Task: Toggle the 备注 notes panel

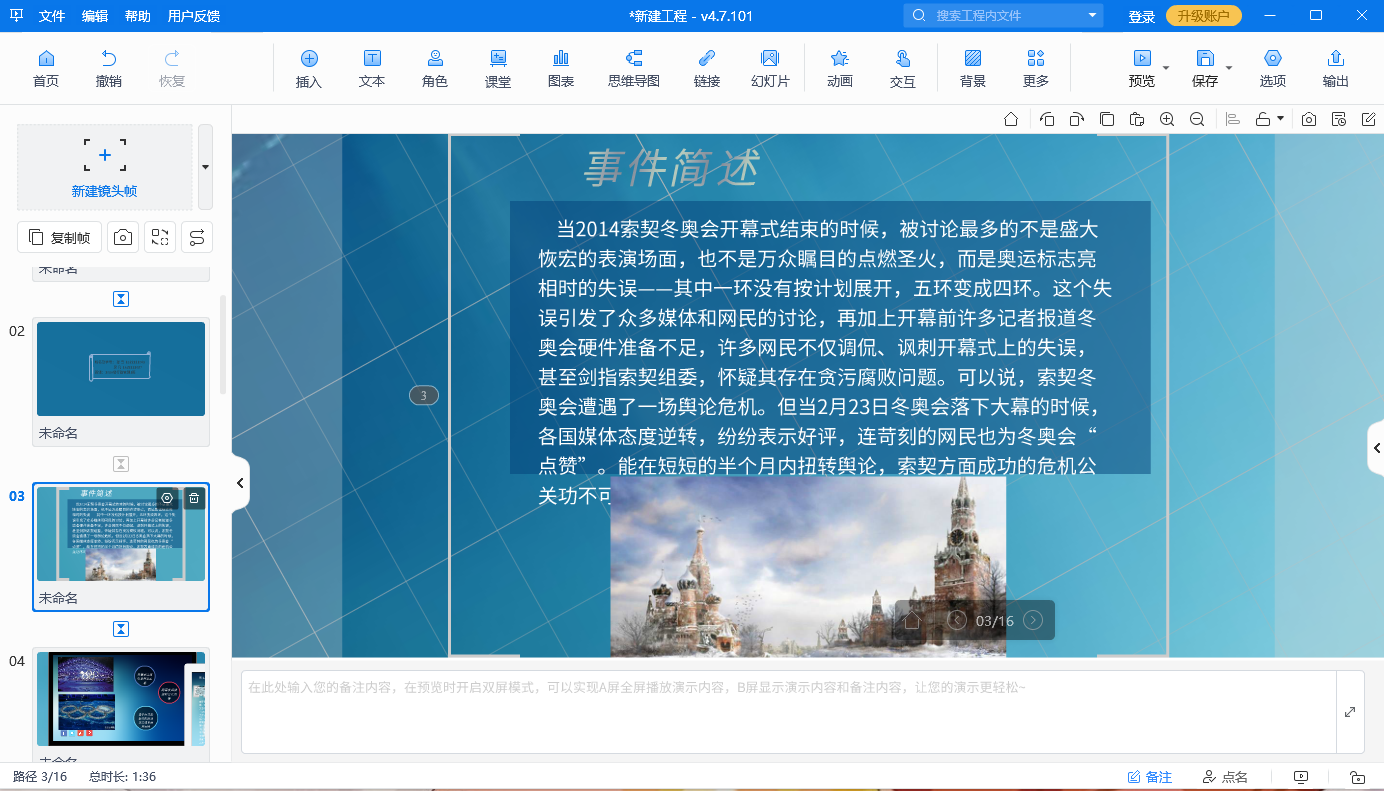Action: pyautogui.click(x=1150, y=777)
